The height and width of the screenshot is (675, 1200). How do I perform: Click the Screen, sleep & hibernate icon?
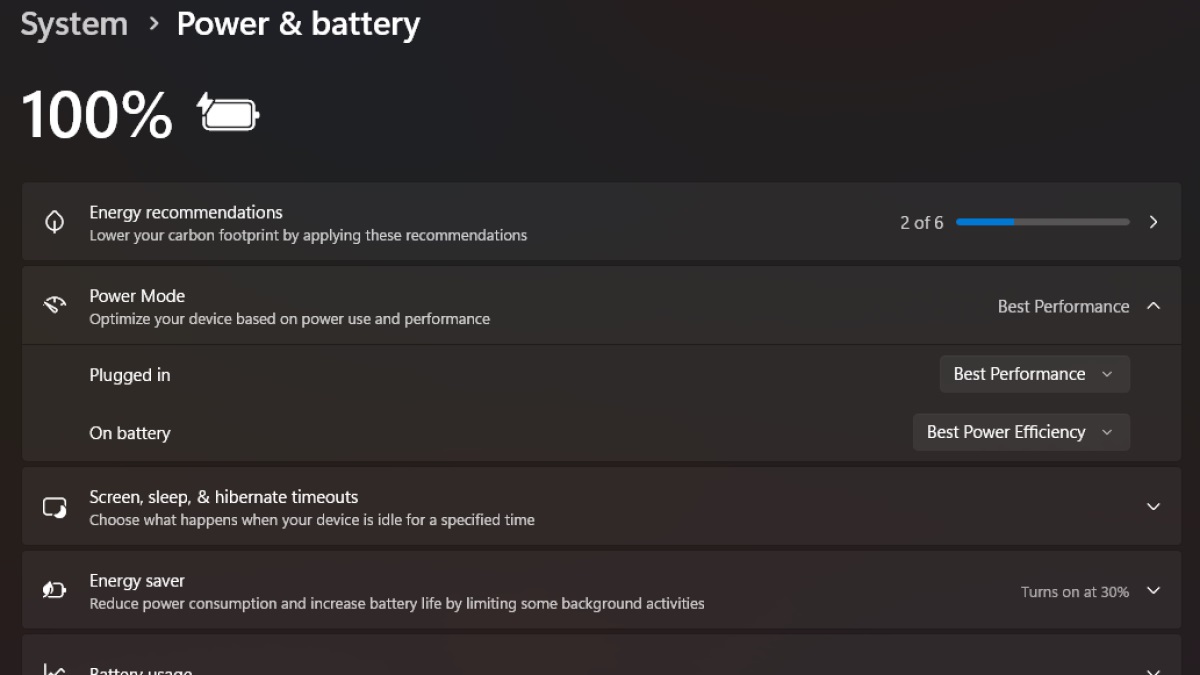click(x=54, y=507)
